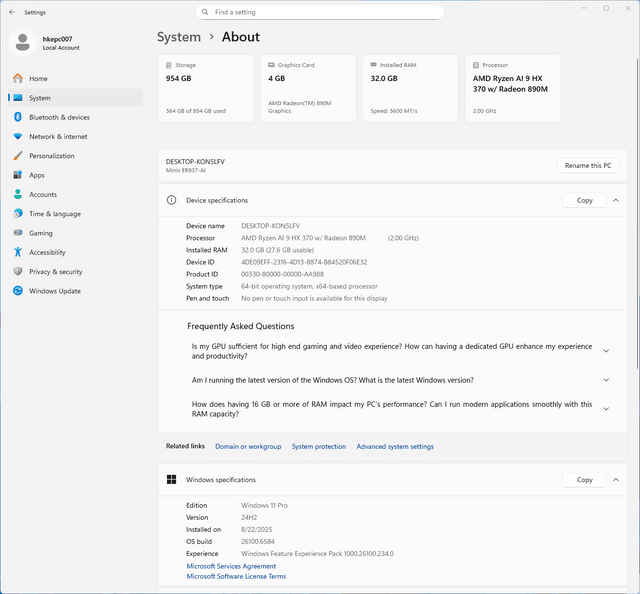The width and height of the screenshot is (640, 594).
Task: Click the Privacy & security shield icon
Action: pyautogui.click(x=18, y=271)
